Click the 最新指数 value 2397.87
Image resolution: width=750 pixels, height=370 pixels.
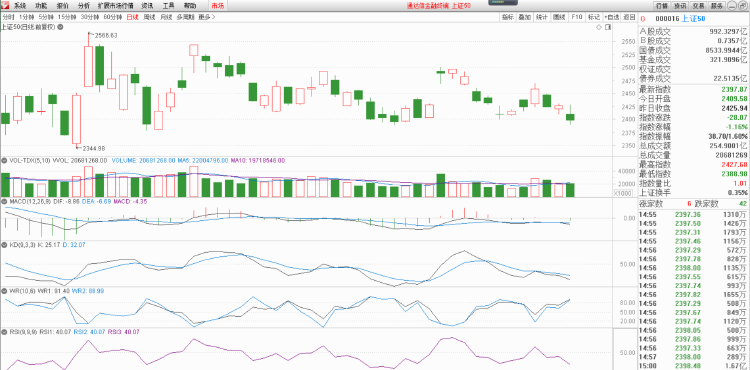(735, 90)
